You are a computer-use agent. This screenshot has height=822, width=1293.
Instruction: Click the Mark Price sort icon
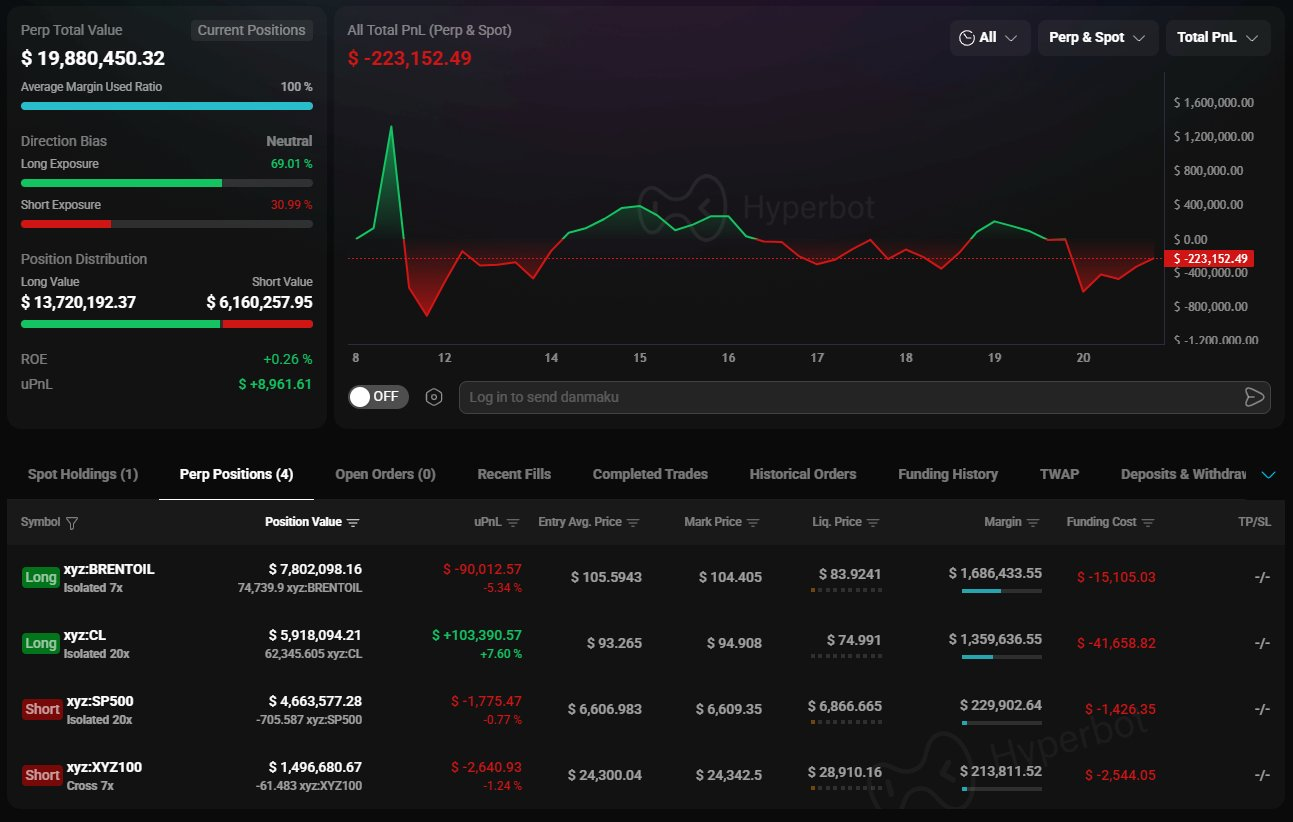[753, 523]
